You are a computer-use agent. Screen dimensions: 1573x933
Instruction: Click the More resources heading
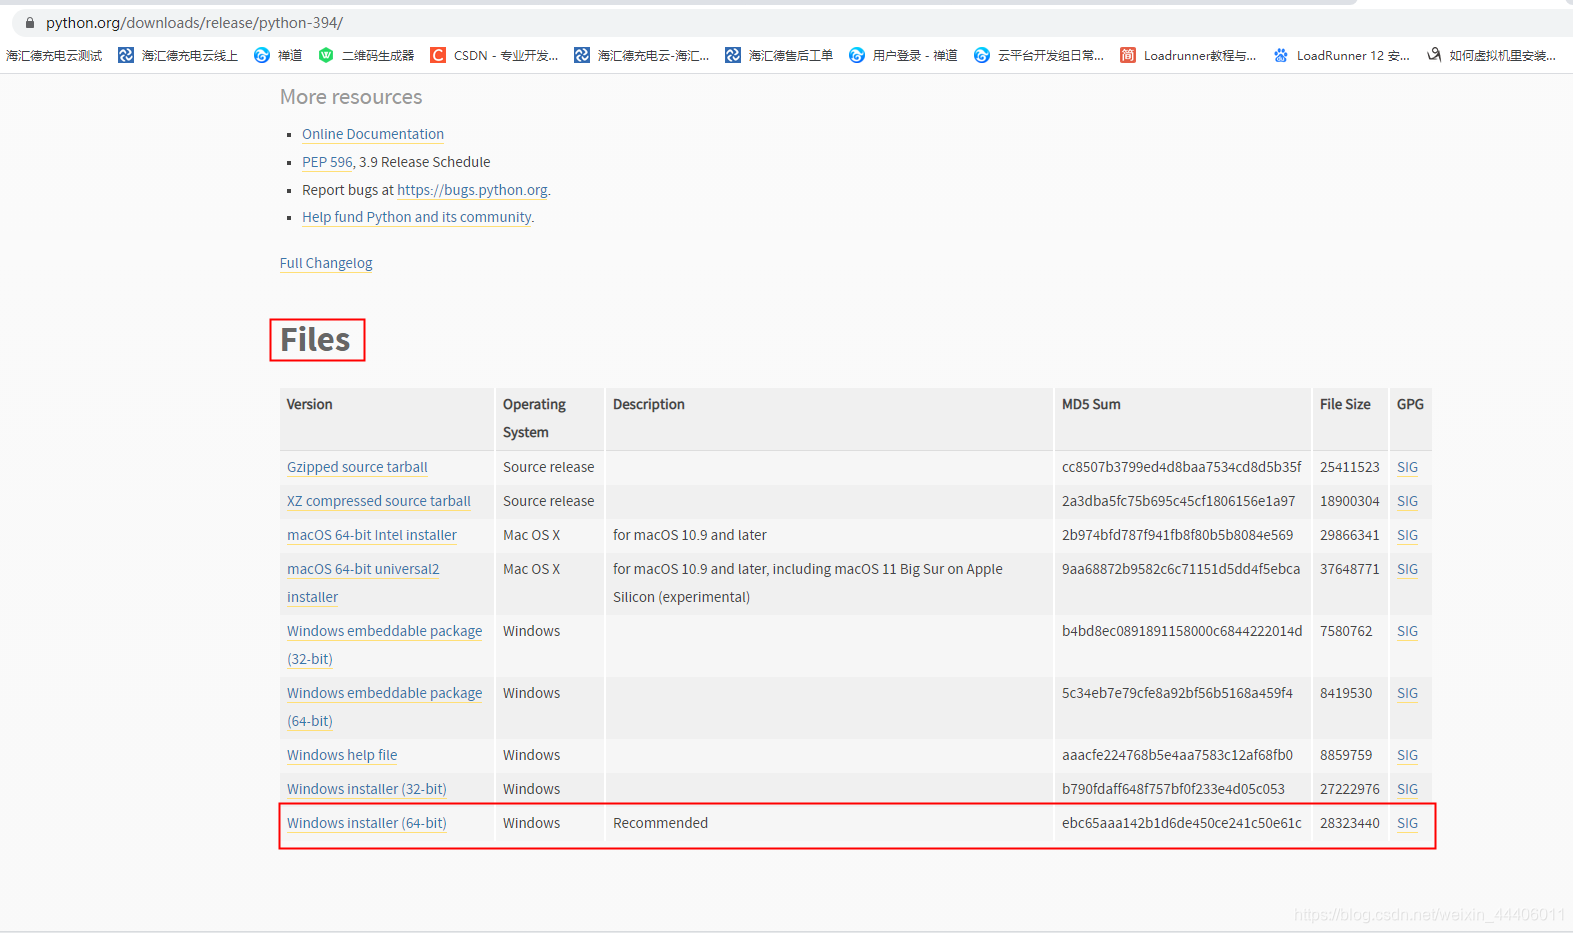pyautogui.click(x=351, y=97)
